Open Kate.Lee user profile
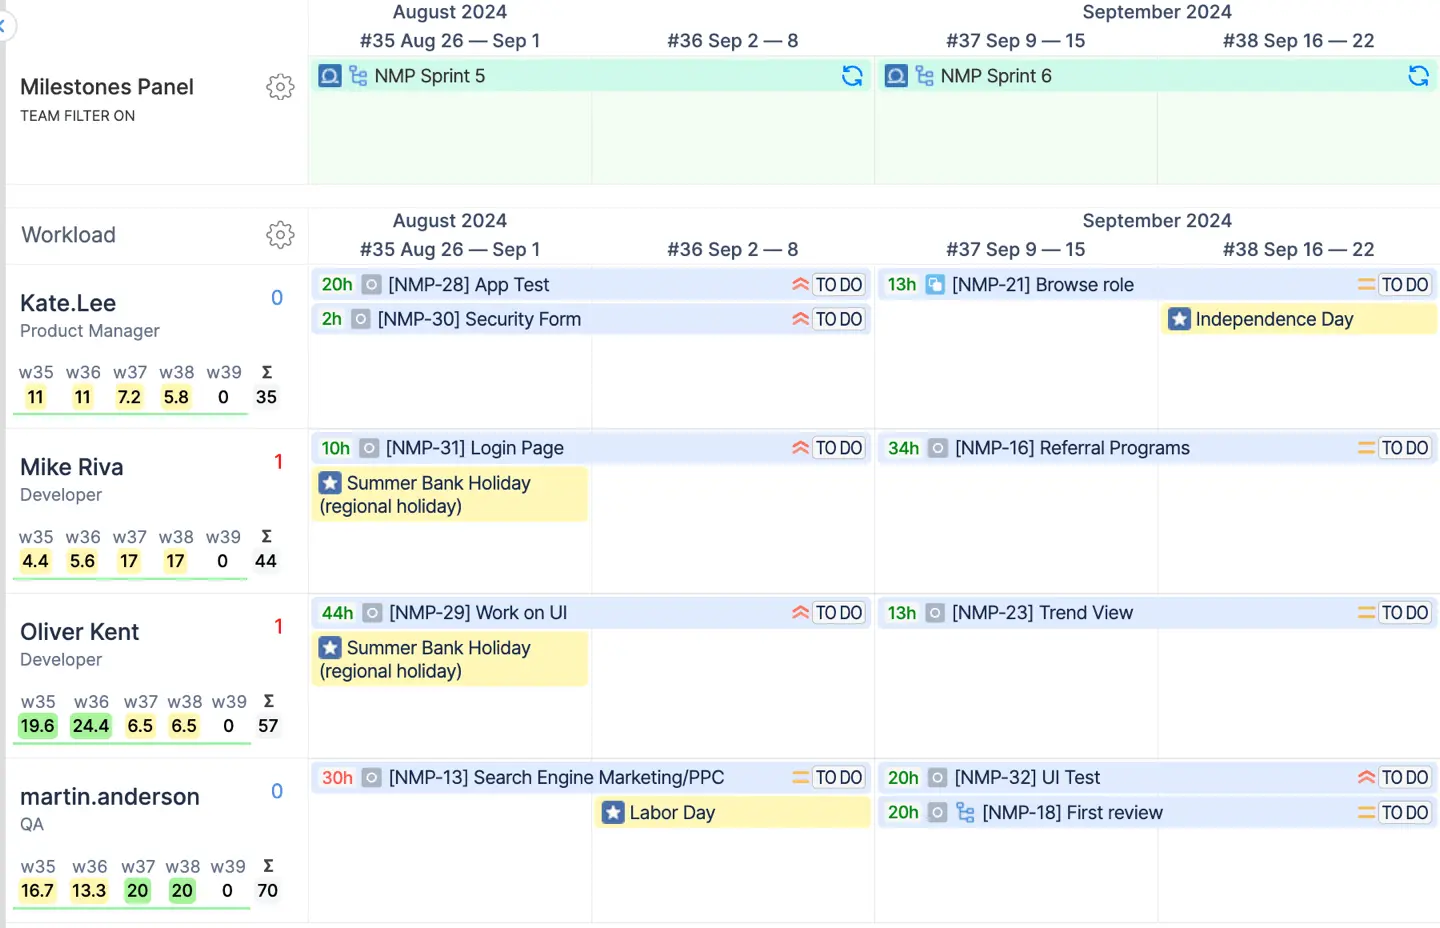The image size is (1440, 928). tap(68, 303)
